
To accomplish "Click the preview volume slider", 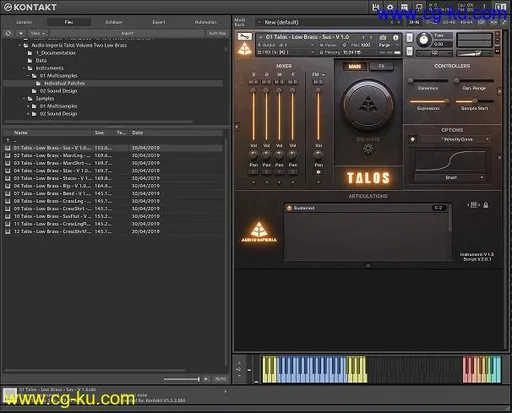I will pyautogui.click(x=181, y=379).
